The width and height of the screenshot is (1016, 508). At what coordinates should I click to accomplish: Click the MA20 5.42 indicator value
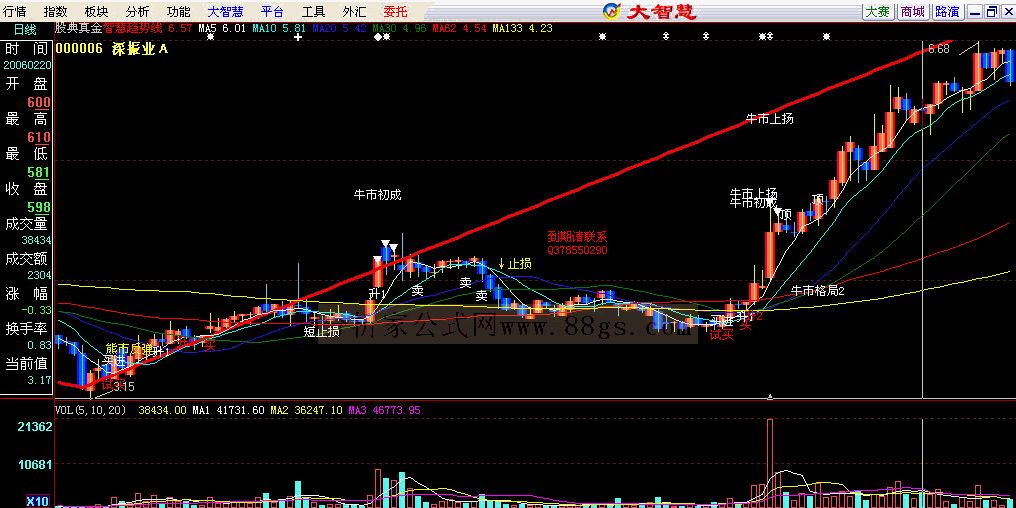(x=339, y=29)
